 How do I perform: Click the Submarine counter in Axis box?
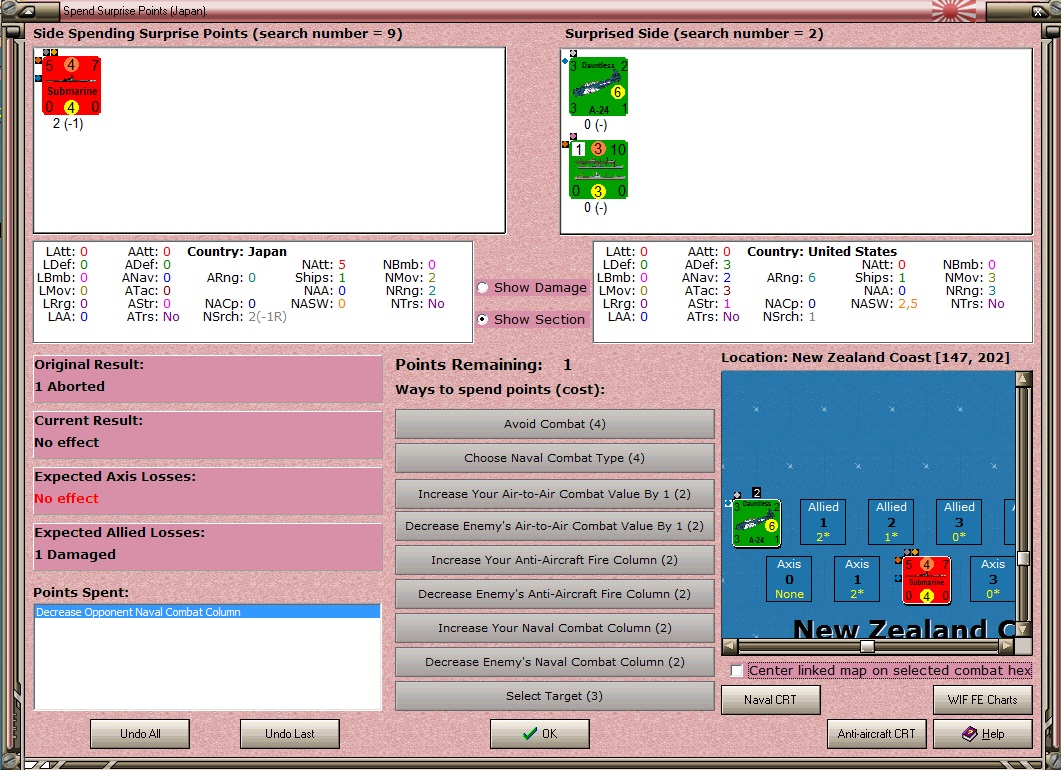[x=926, y=580]
